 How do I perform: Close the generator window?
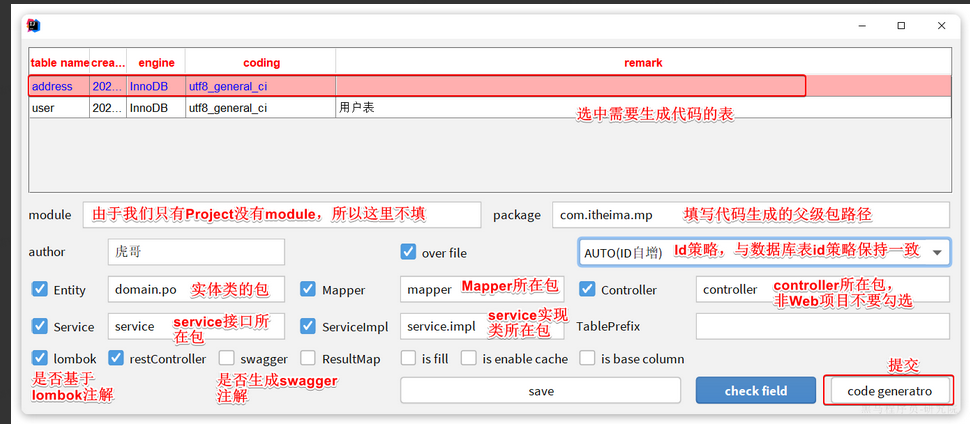pos(941,26)
